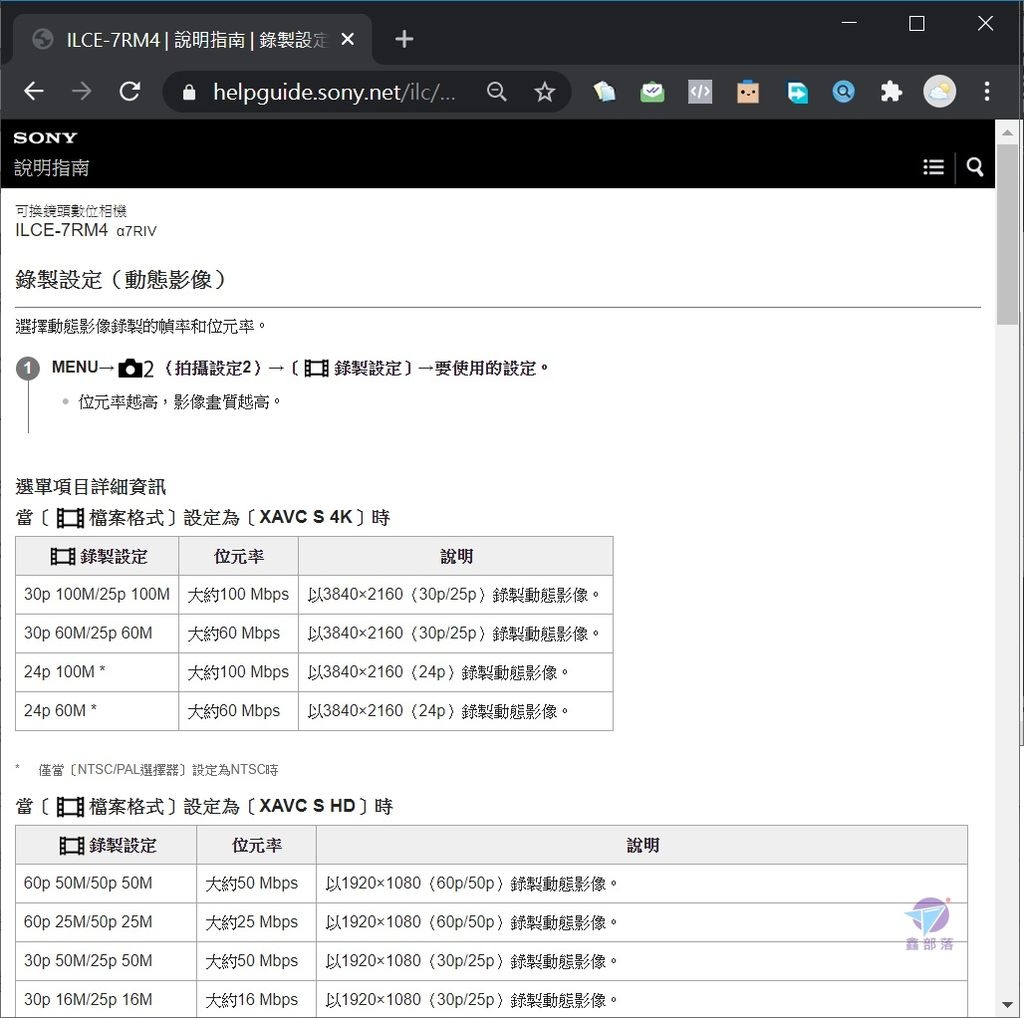The image size is (1024, 1018).
Task: Click the 30p 50M/25p 50M cell
Action: pyautogui.click(x=106, y=961)
